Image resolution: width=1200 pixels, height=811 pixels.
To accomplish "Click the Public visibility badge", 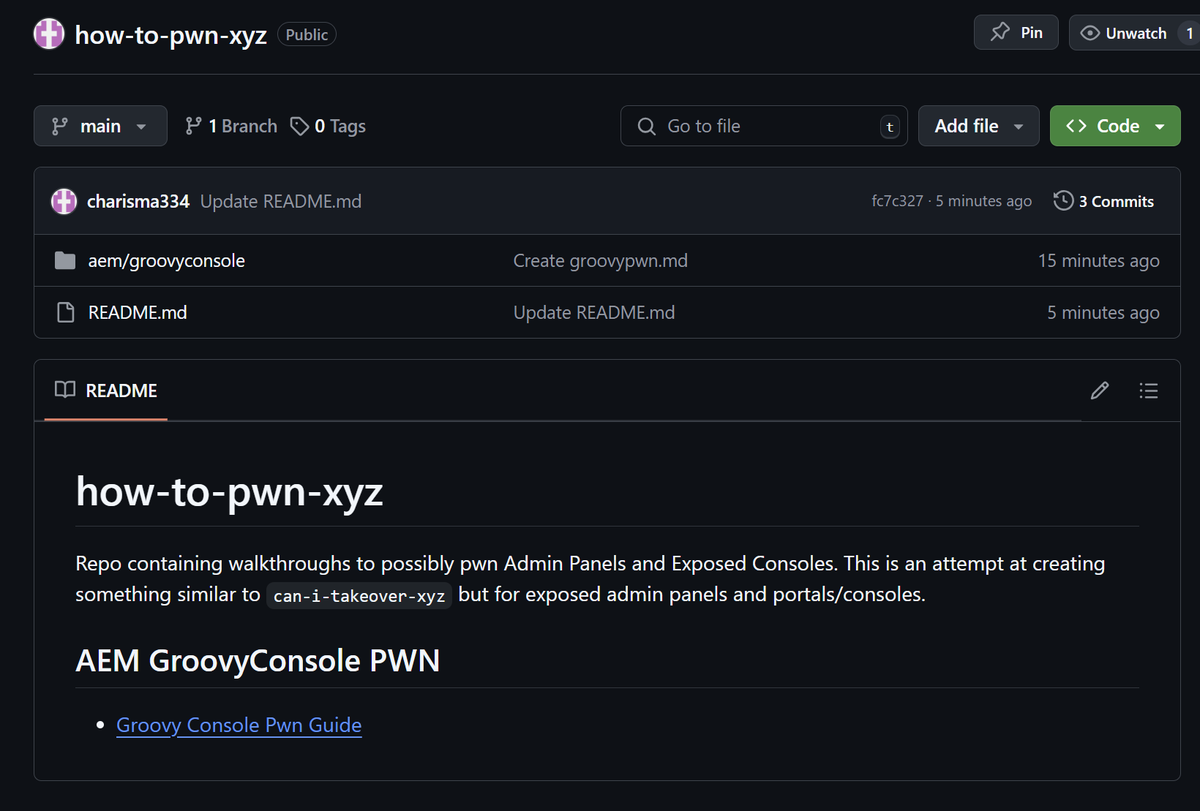I will [x=306, y=34].
